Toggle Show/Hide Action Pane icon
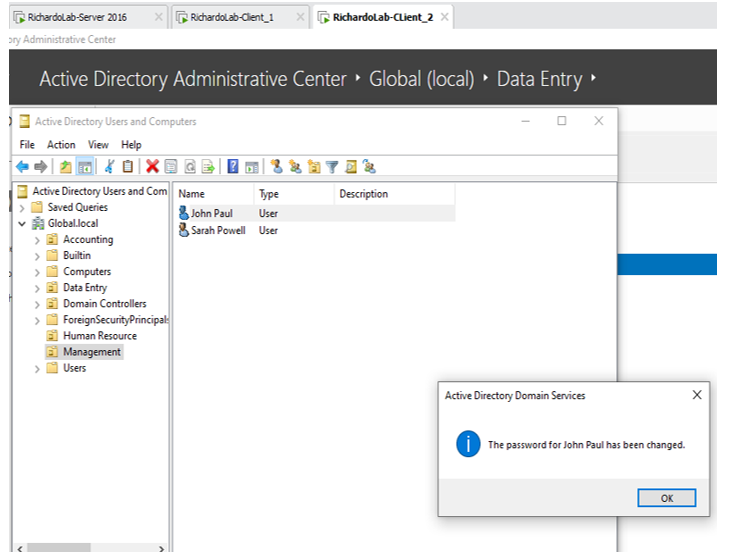This screenshot has height=552, width=748. click(x=251, y=167)
